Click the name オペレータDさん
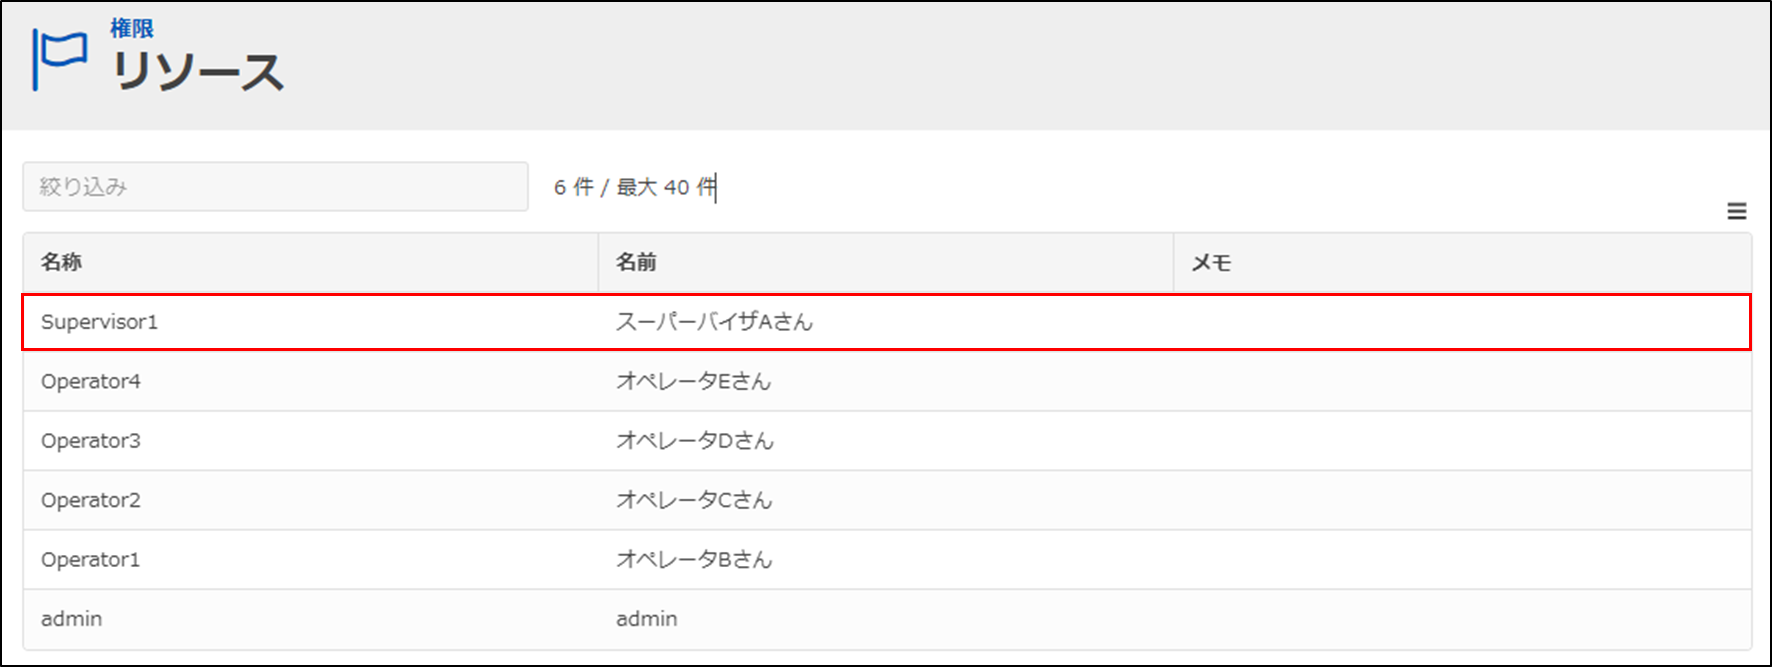 694,440
